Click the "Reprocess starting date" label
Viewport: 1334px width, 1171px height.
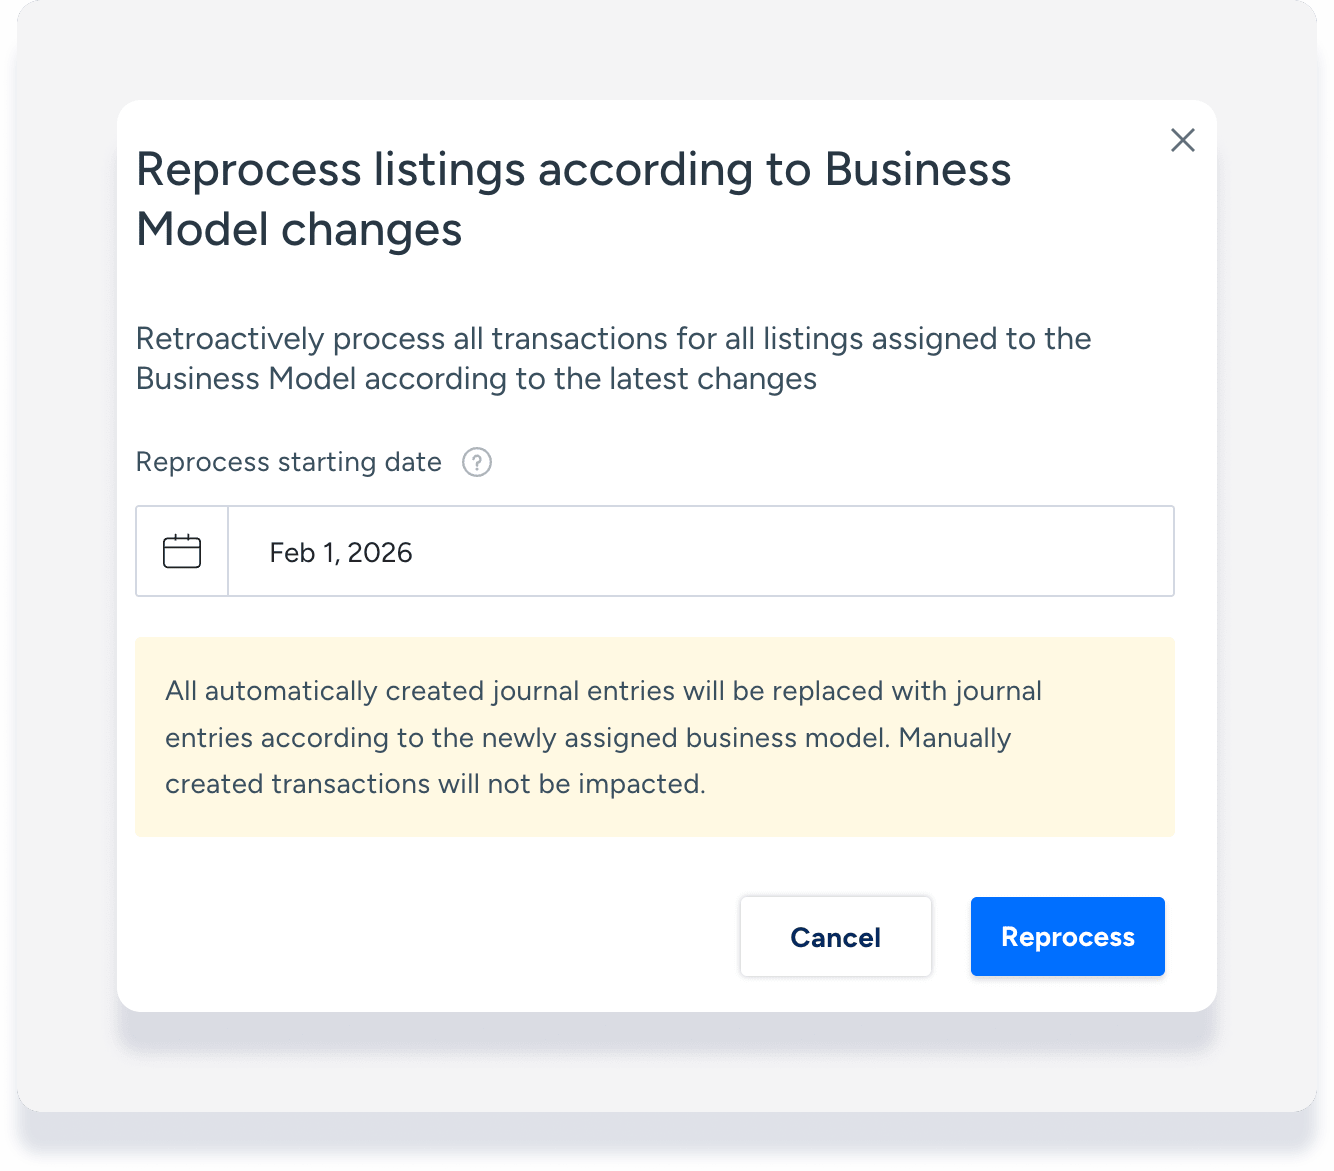[x=288, y=462]
